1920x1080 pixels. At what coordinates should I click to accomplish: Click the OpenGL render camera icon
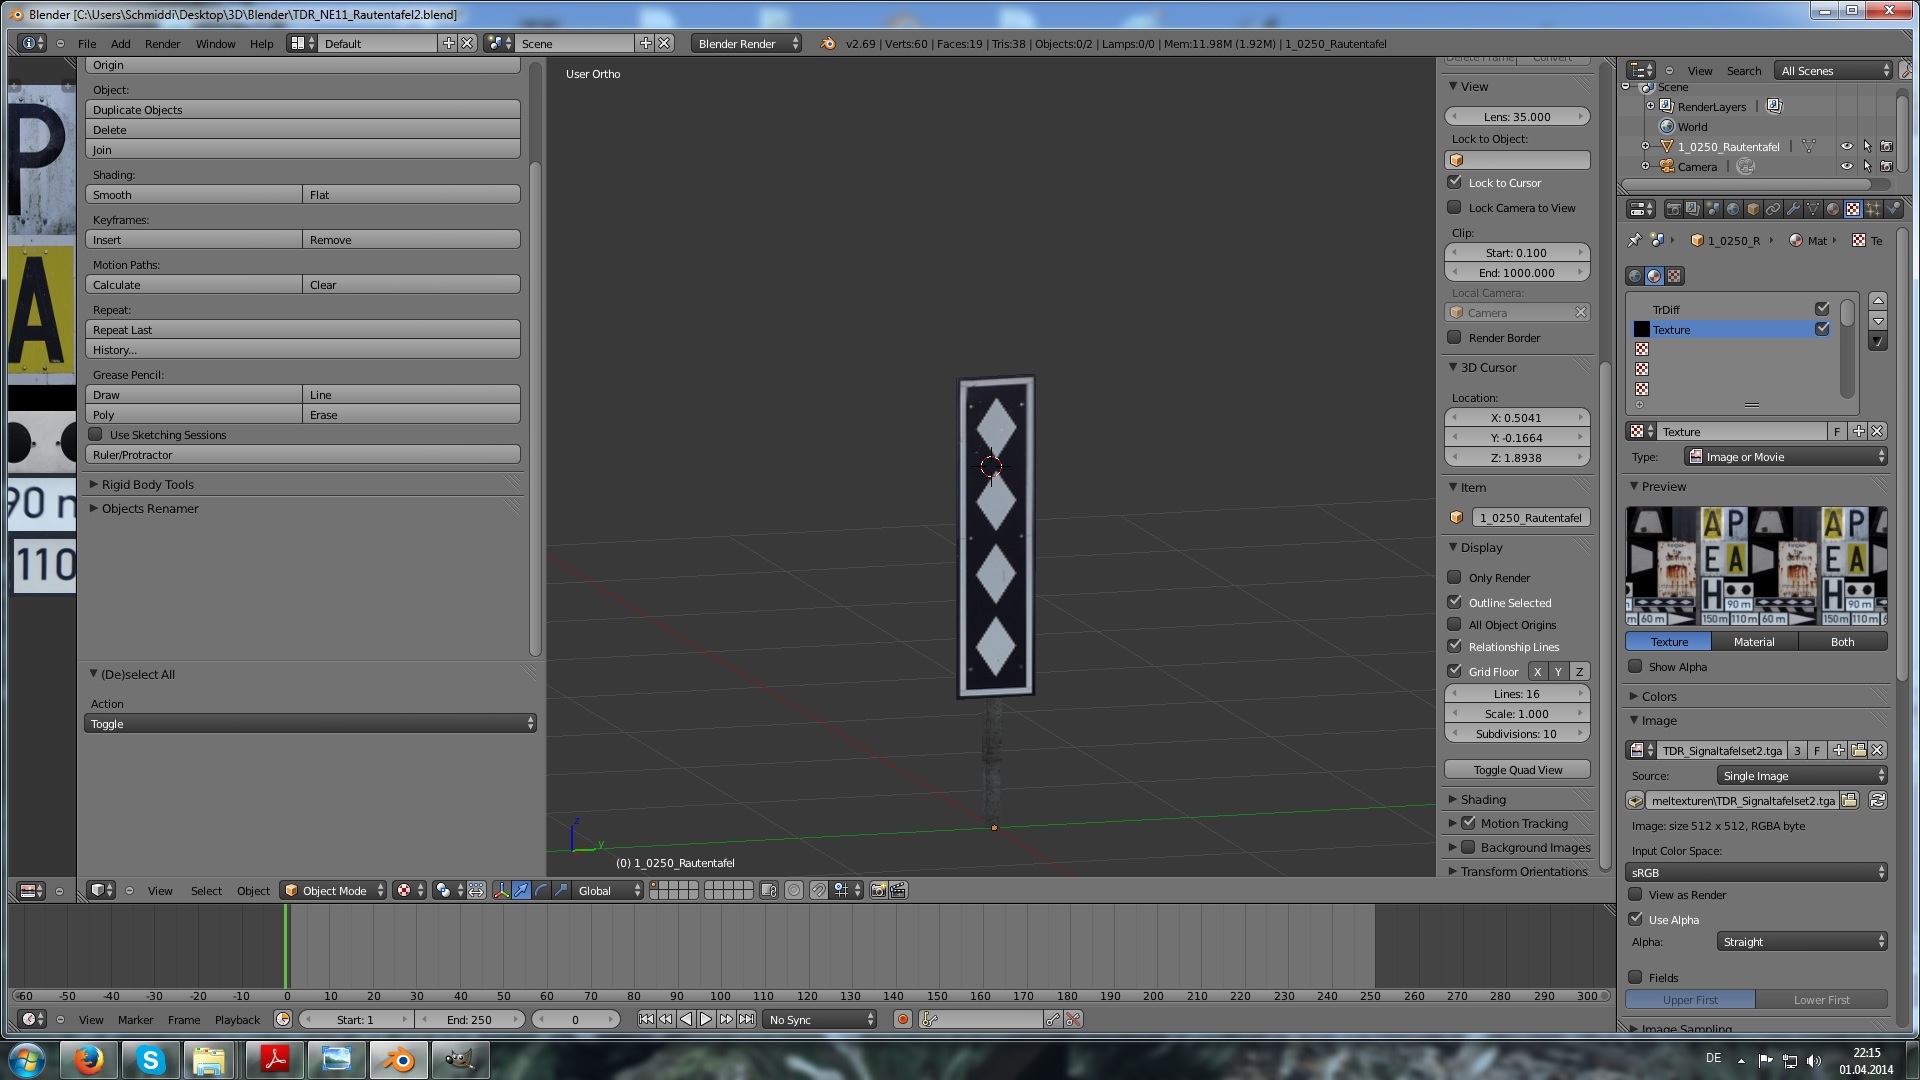pos(878,890)
